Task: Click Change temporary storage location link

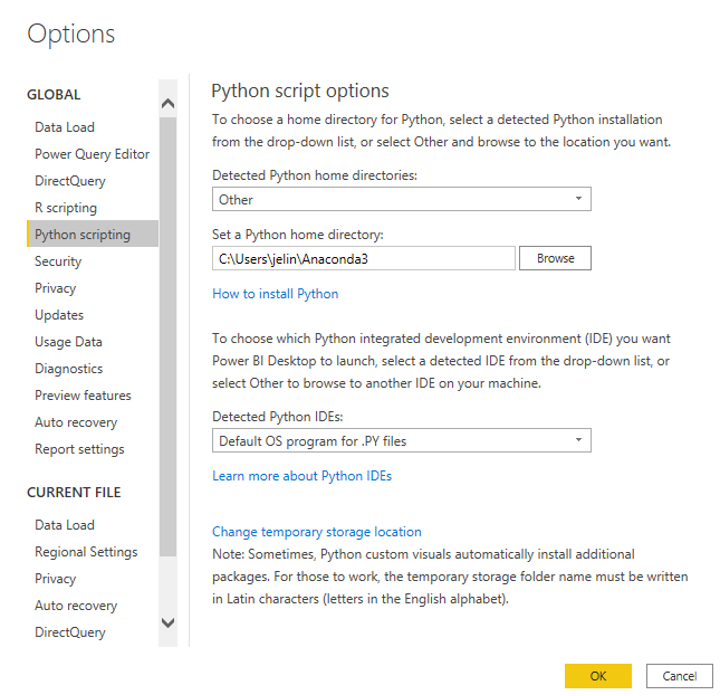Action: pos(316,532)
